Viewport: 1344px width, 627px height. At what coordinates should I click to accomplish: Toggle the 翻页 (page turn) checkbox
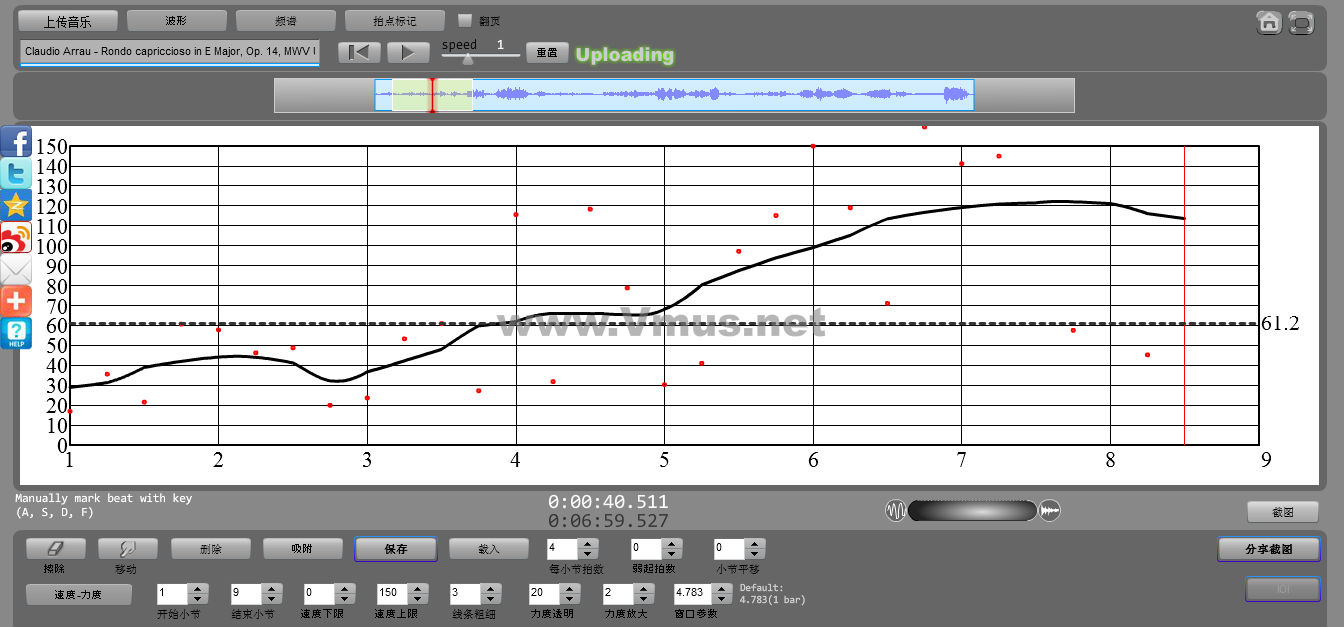tap(464, 20)
